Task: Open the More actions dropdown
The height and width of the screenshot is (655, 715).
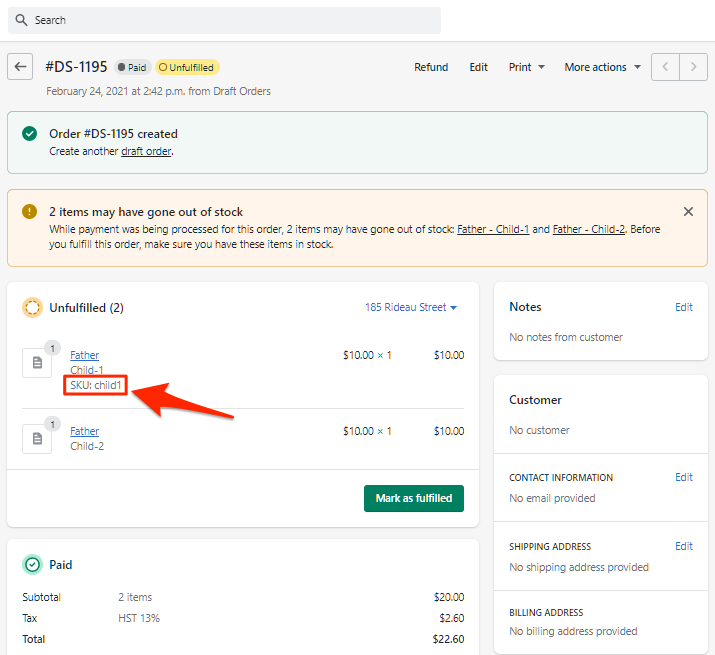Action: click(x=602, y=67)
